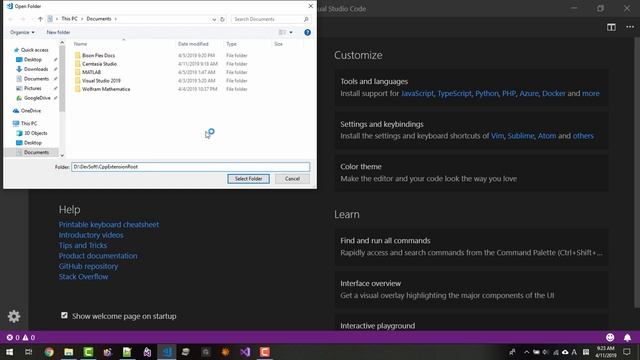Click the Select Folder button

(248, 179)
